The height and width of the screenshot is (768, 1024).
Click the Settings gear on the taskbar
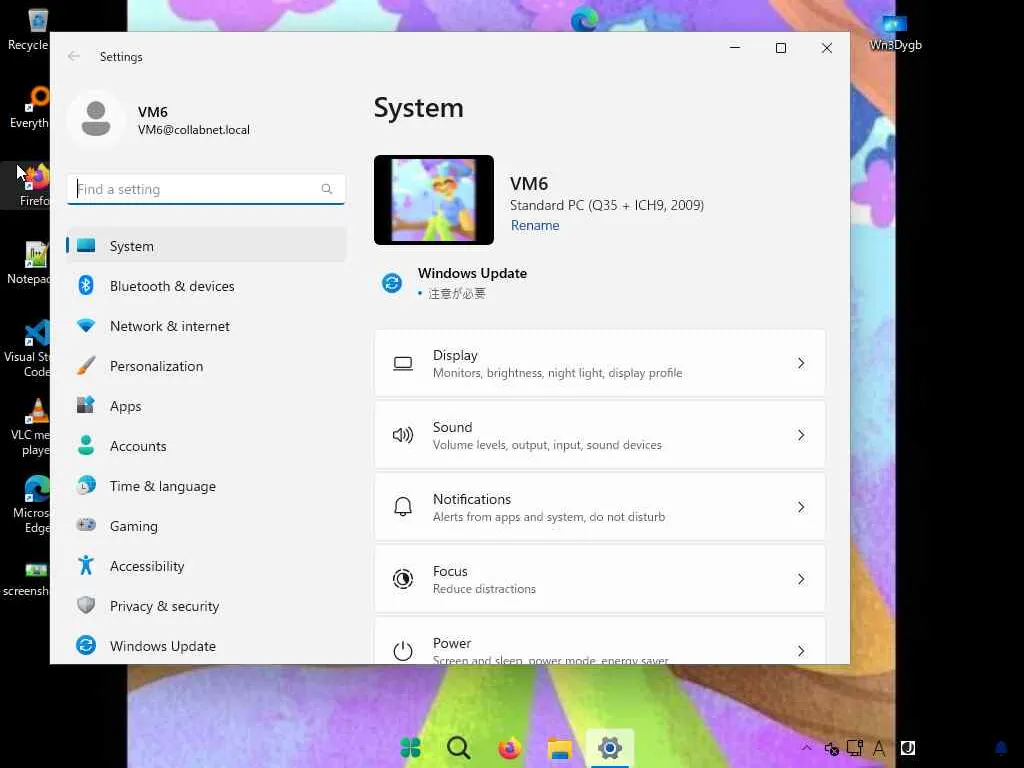610,748
